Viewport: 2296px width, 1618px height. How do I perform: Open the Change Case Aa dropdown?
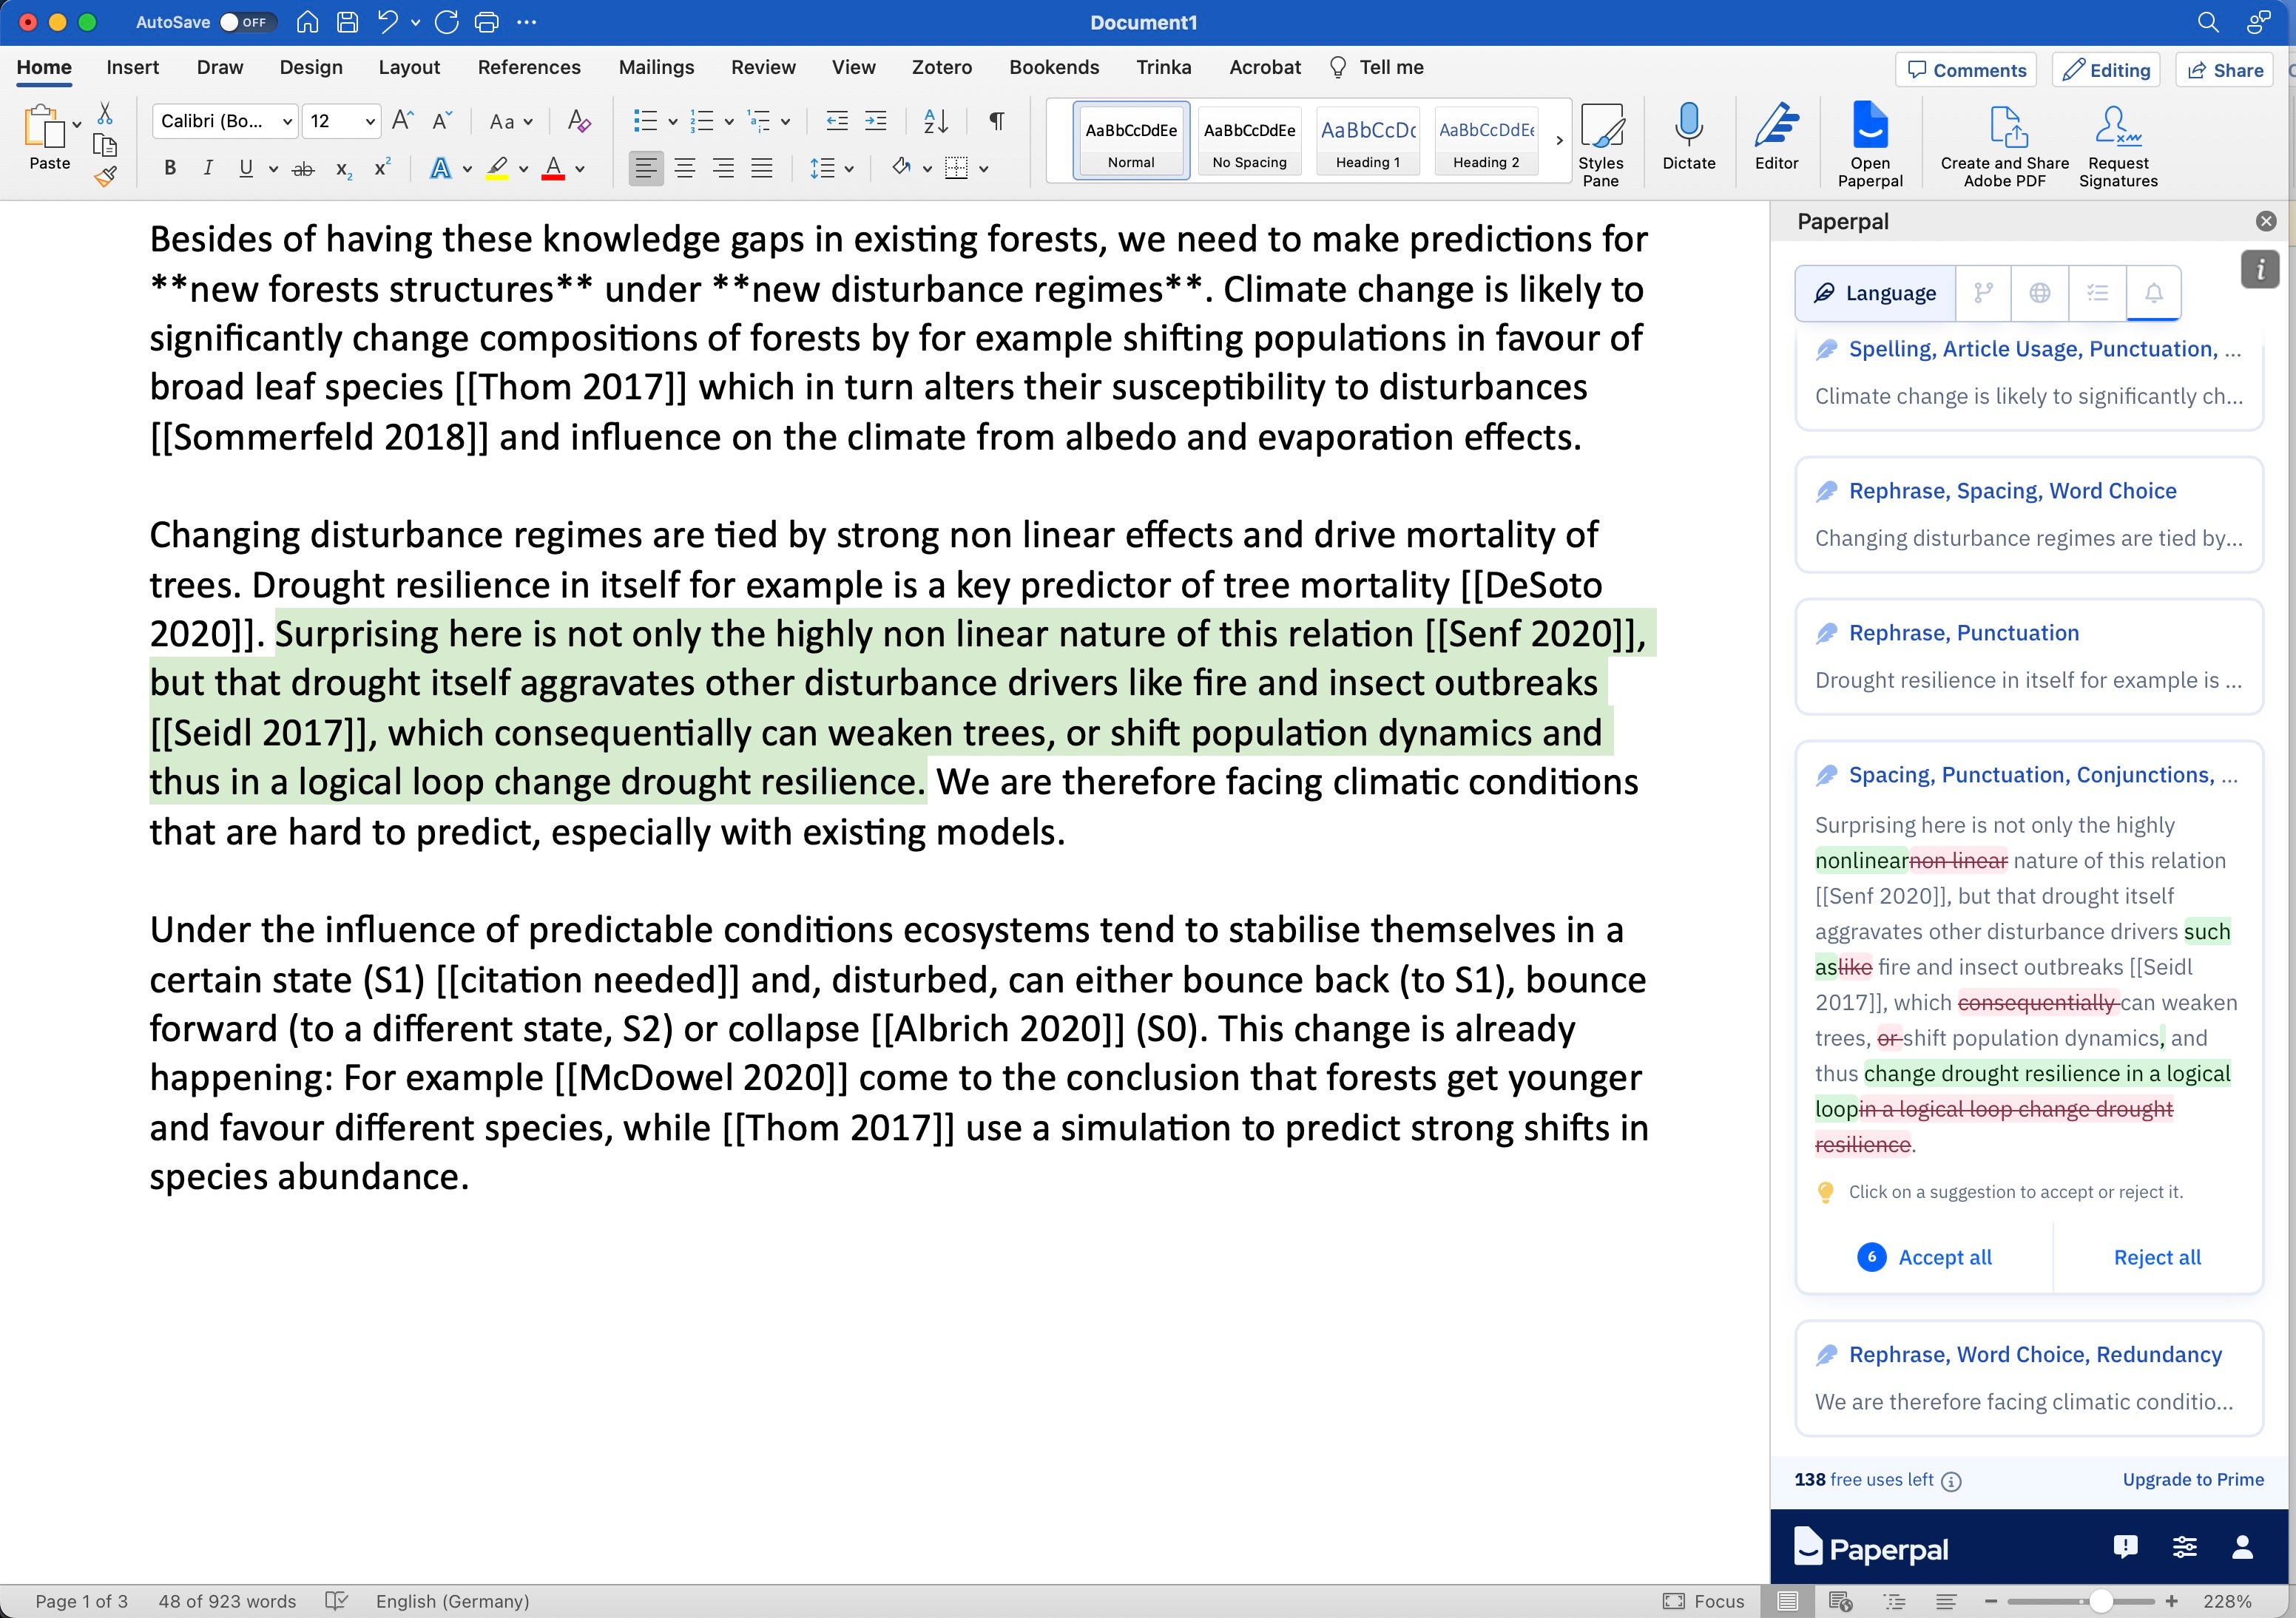tap(510, 121)
